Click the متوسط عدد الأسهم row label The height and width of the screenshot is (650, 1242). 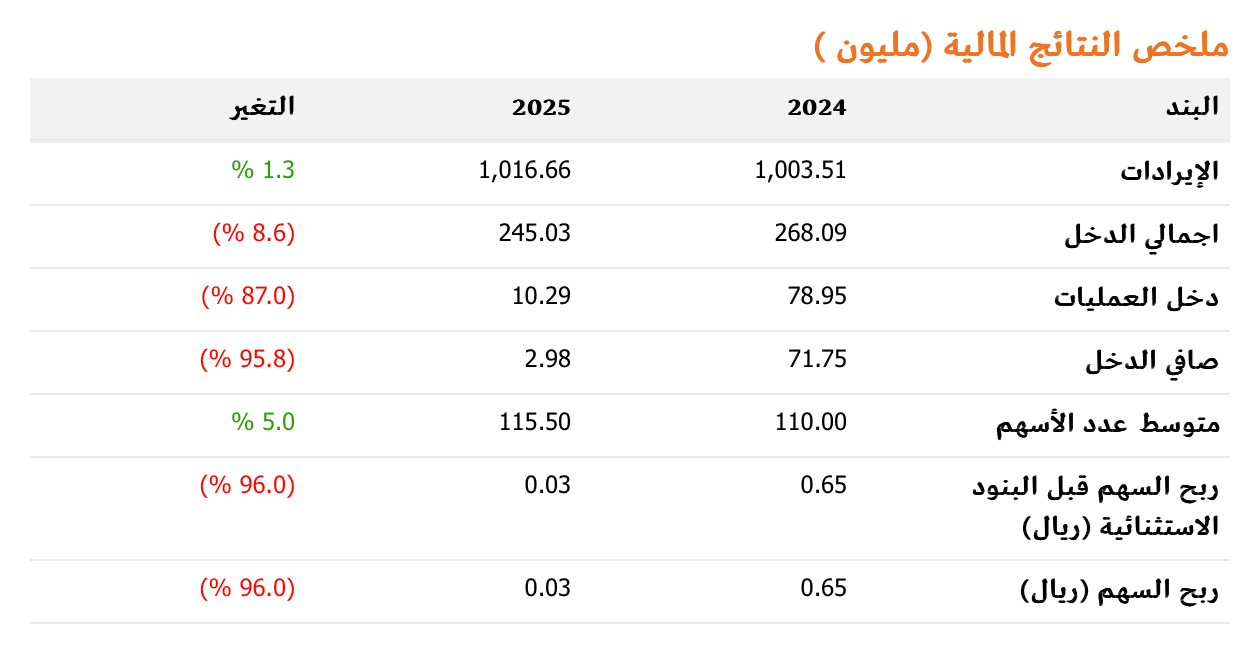point(1108,424)
